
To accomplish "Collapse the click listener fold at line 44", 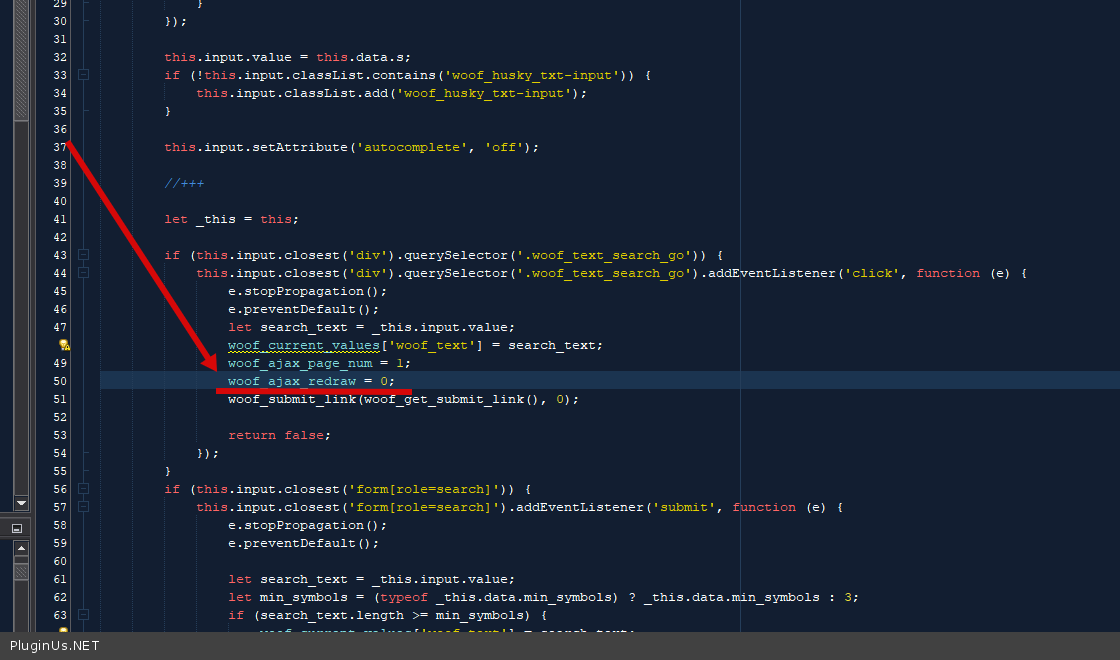I will [83, 273].
